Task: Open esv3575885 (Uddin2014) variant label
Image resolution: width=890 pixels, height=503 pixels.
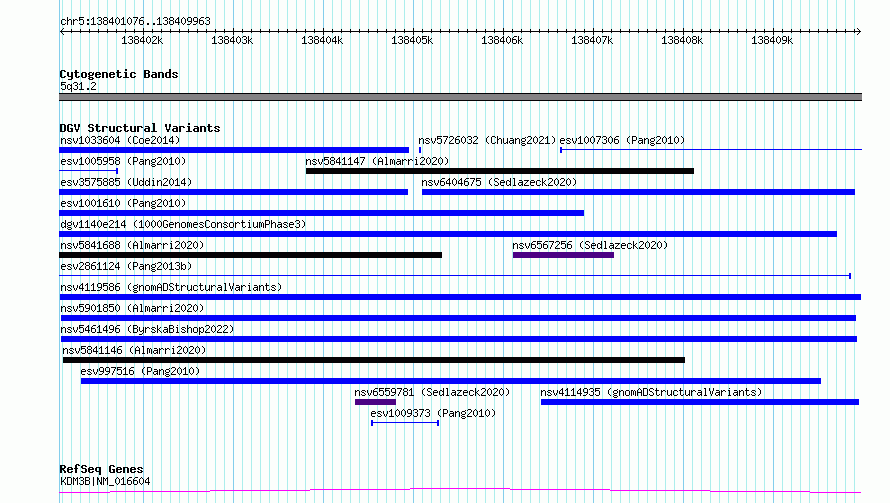Action: 126,182
